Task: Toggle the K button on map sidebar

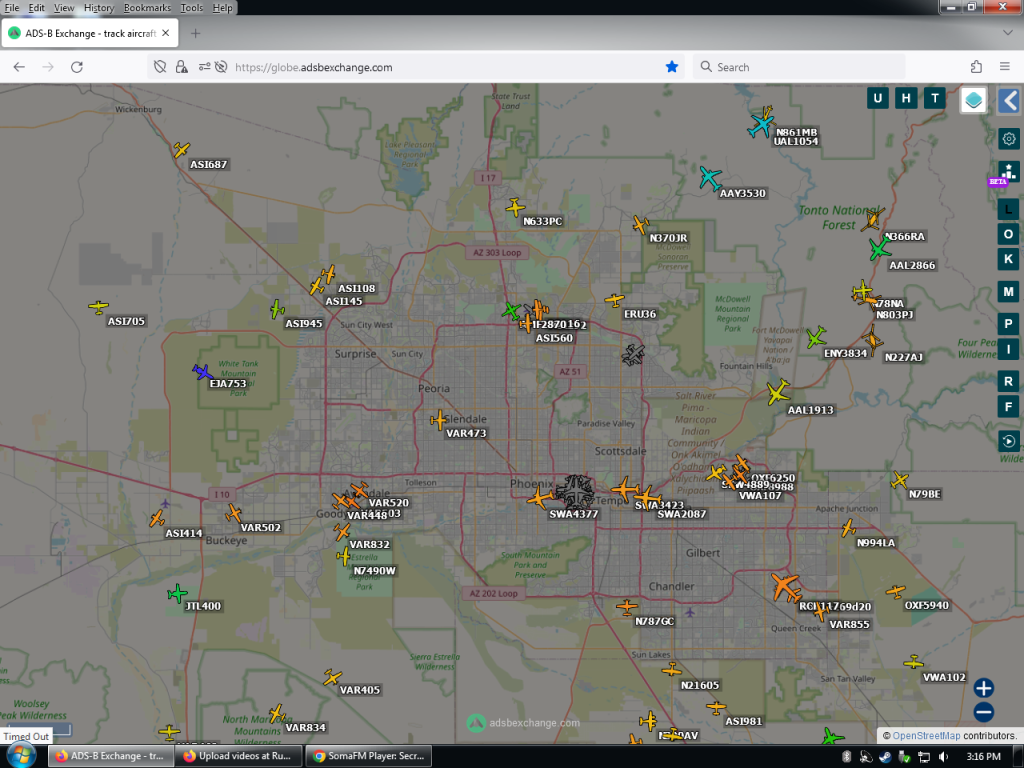Action: (1008, 259)
